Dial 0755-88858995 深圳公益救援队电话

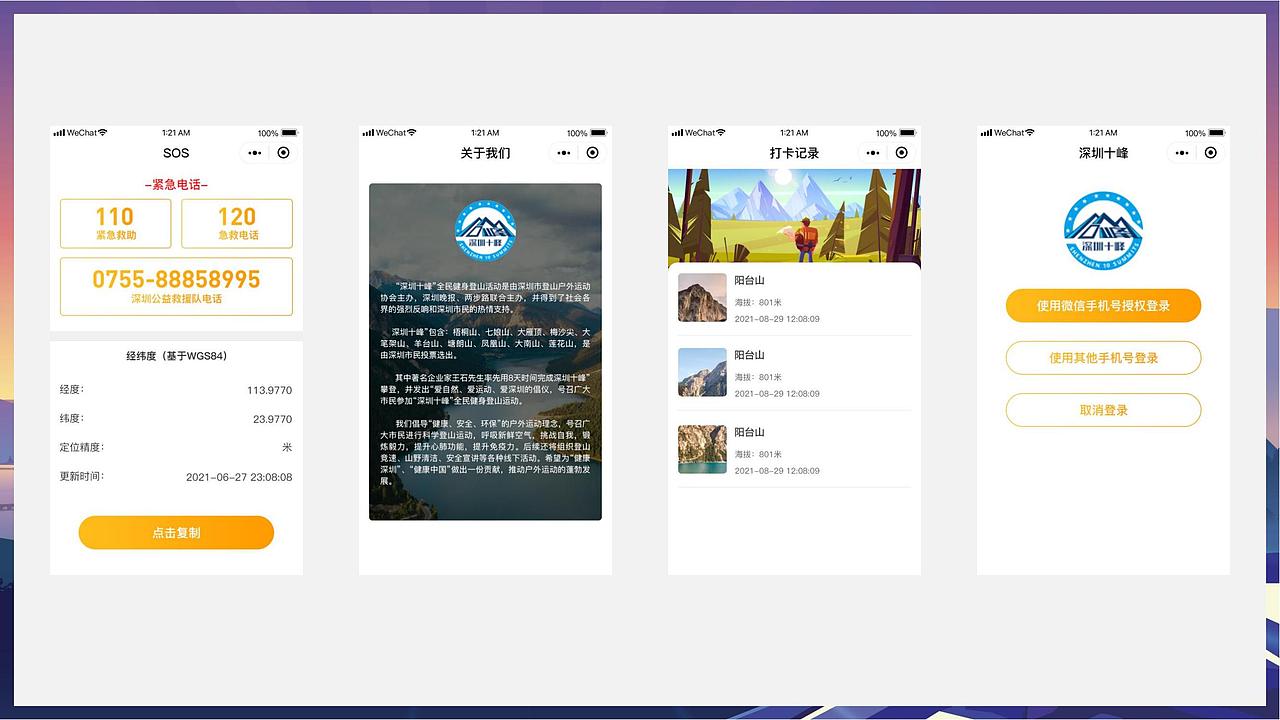(176, 286)
